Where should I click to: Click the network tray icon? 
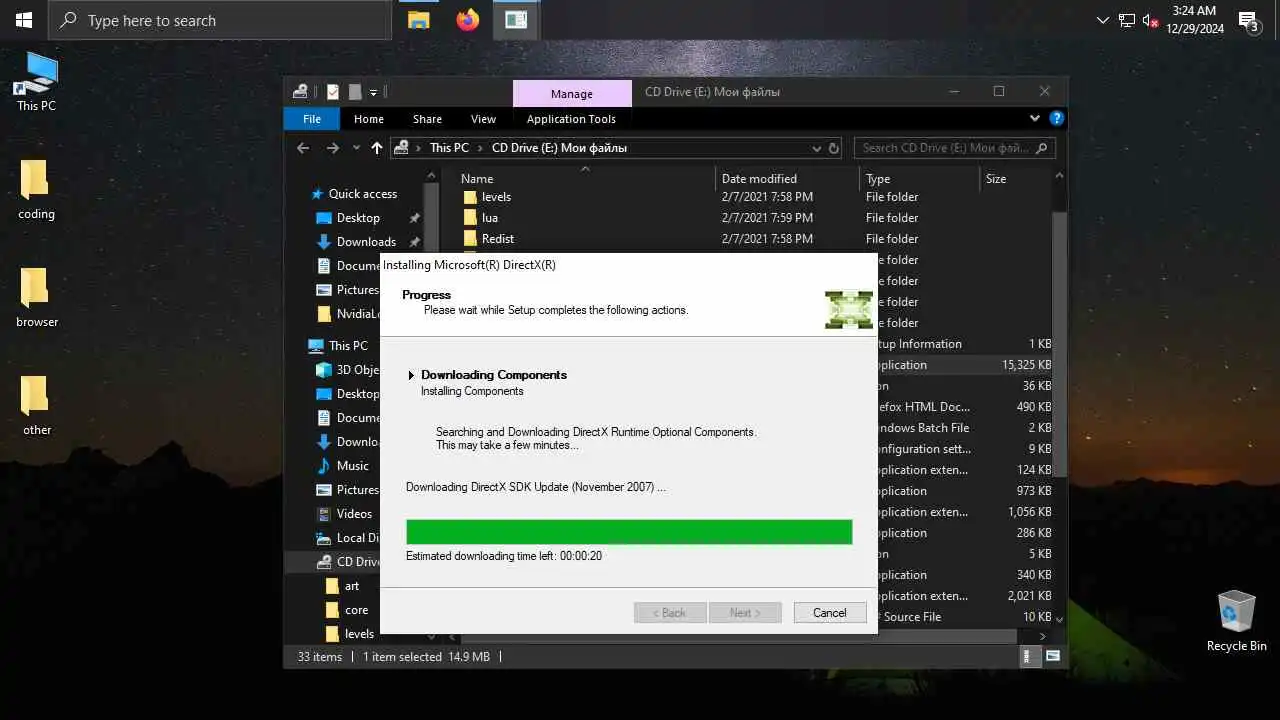[1127, 20]
